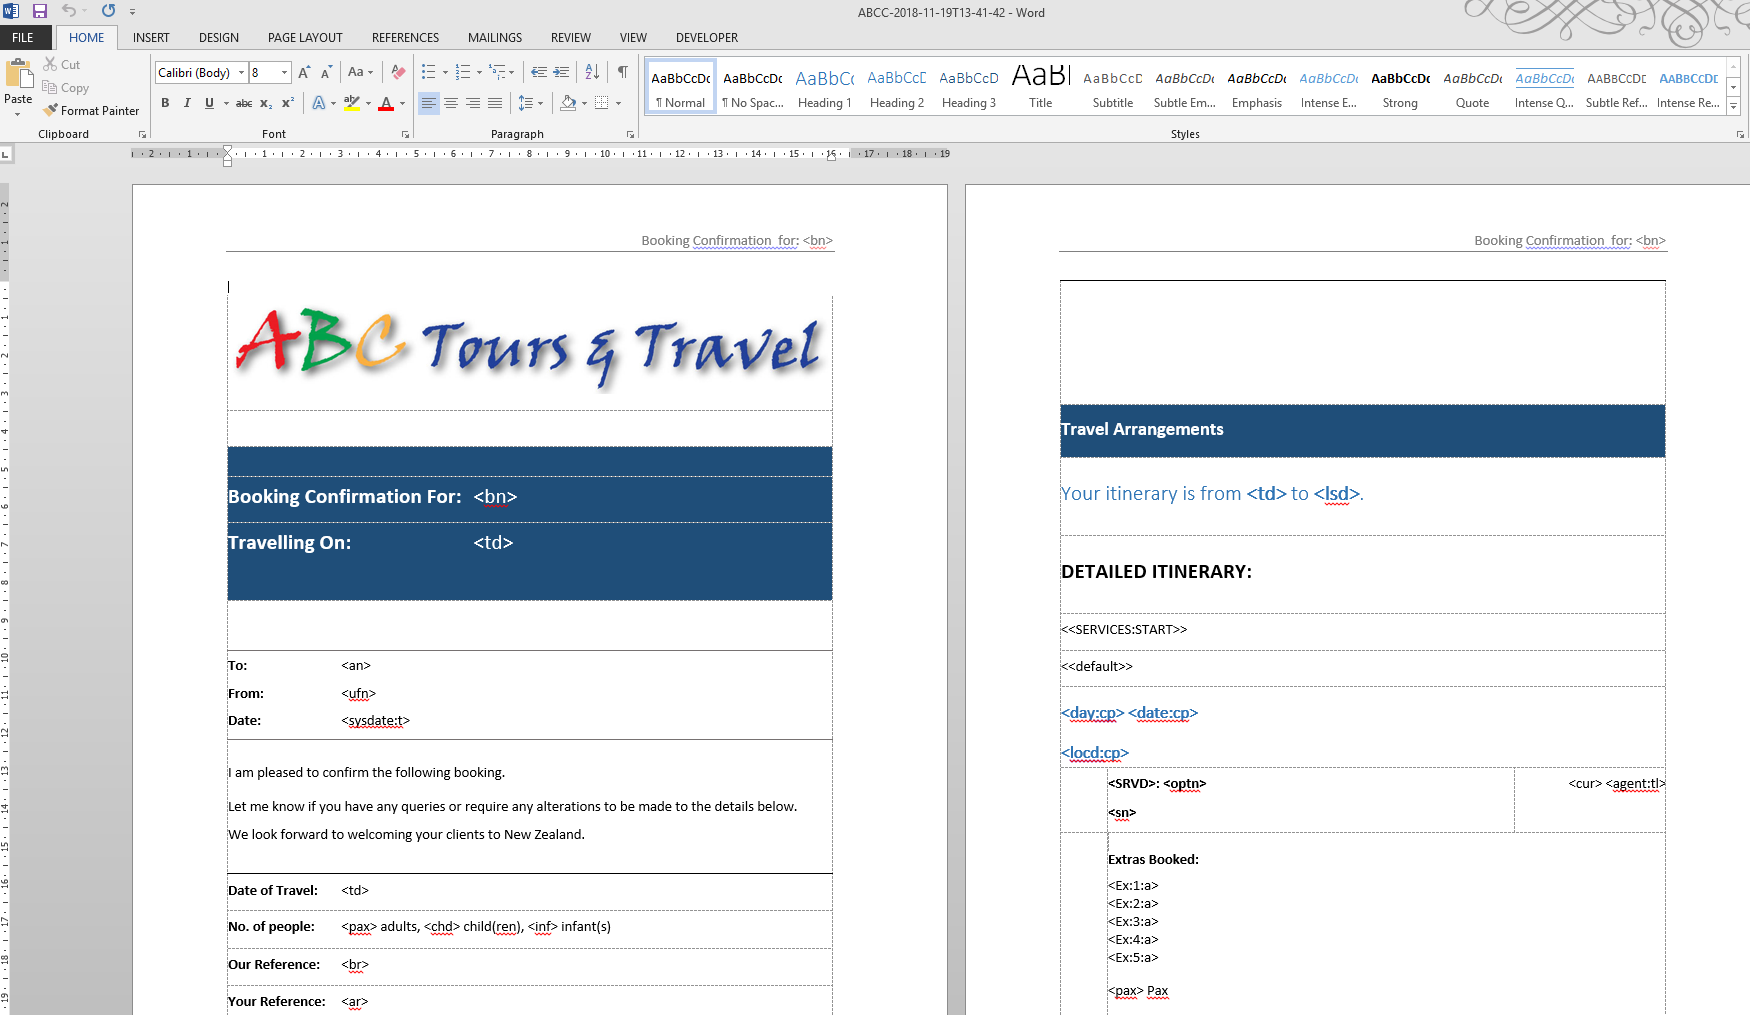Open the Calibri (Body) font name dropdown
Image resolution: width=1750 pixels, height=1015 pixels.
point(241,72)
